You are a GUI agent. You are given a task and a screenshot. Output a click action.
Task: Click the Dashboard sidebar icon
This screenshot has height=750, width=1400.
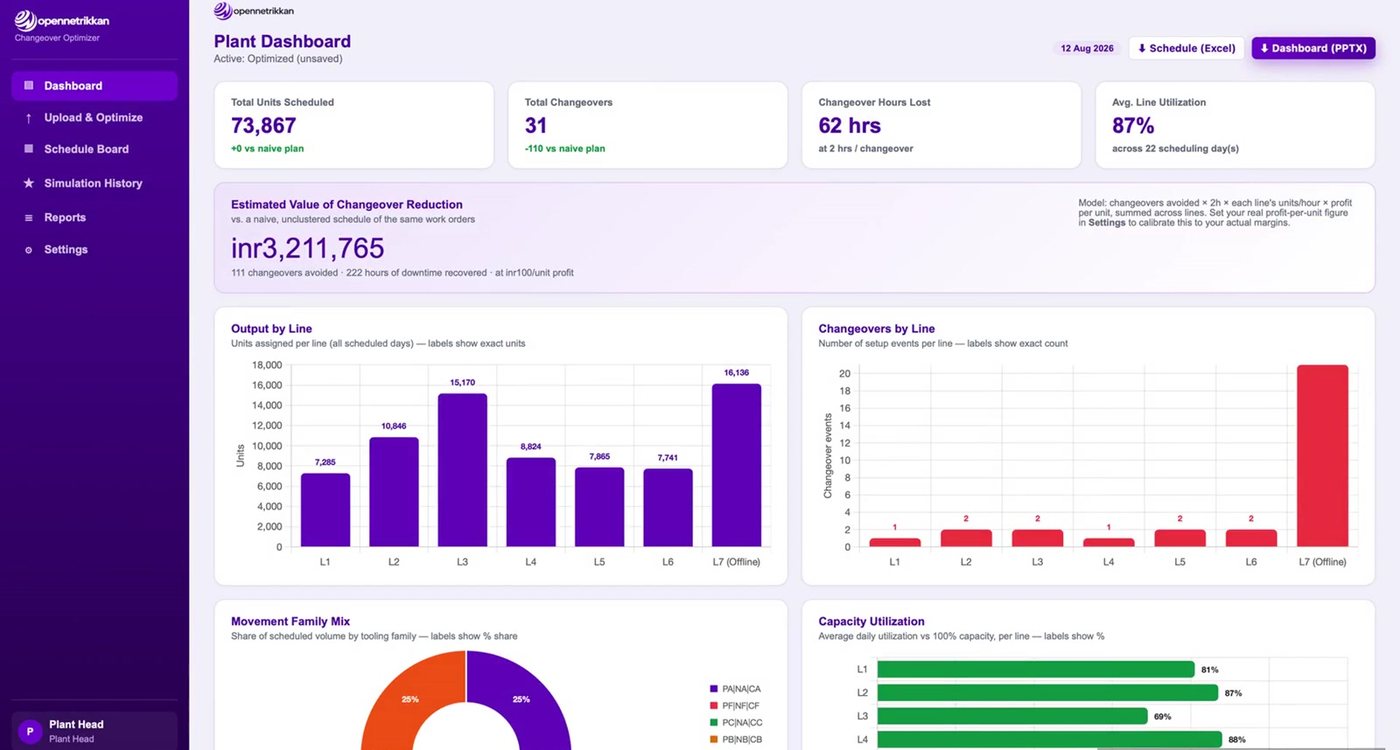coord(28,86)
